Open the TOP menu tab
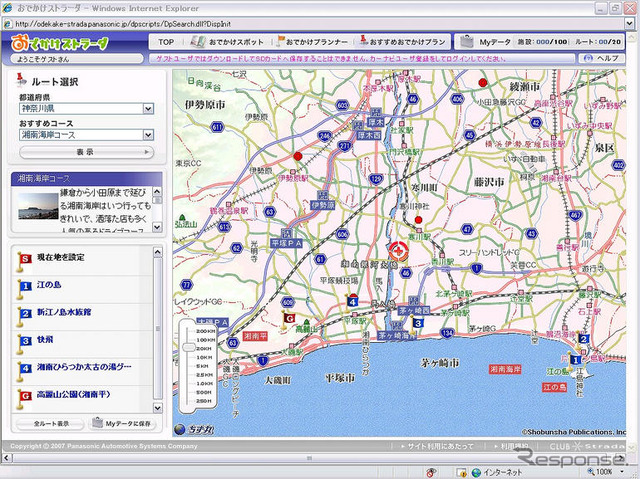The height and width of the screenshot is (479, 640). 166,42
